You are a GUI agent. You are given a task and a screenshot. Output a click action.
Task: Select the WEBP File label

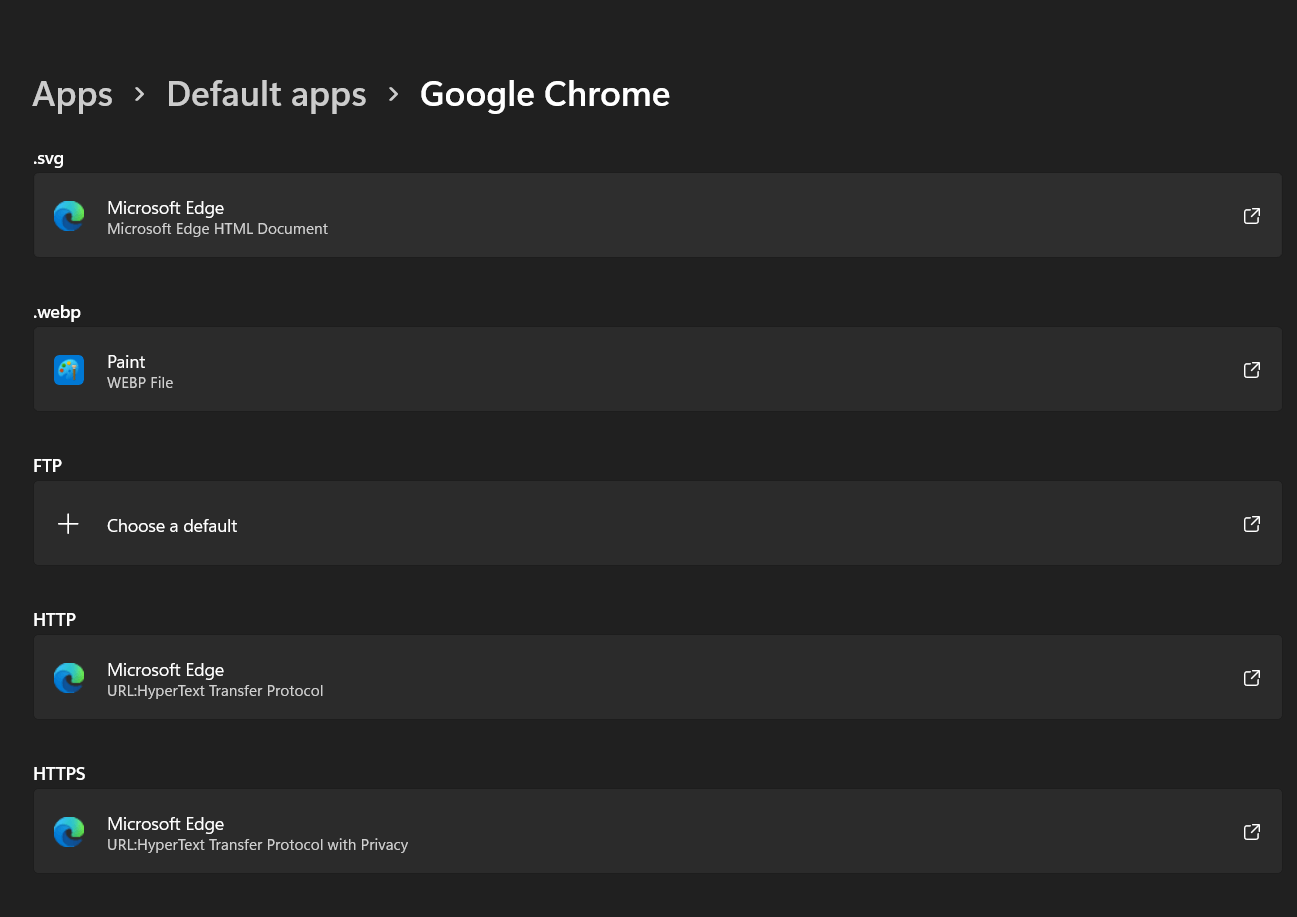[x=140, y=383]
